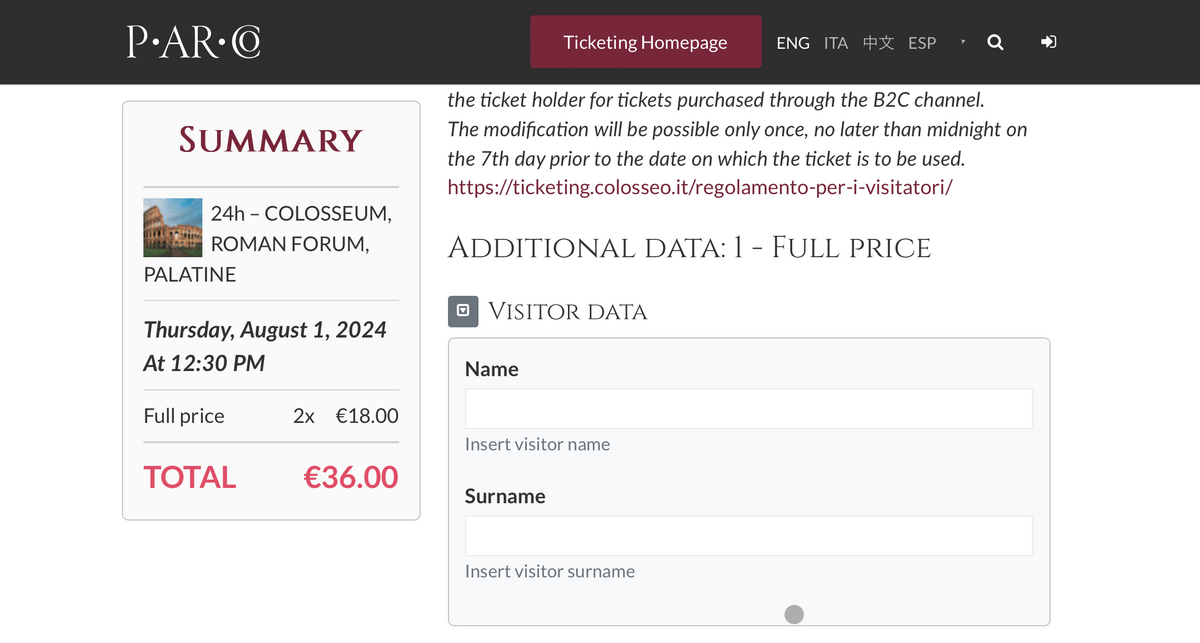Select the ESP language option
Viewport: 1200px width, 643px height.
922,43
